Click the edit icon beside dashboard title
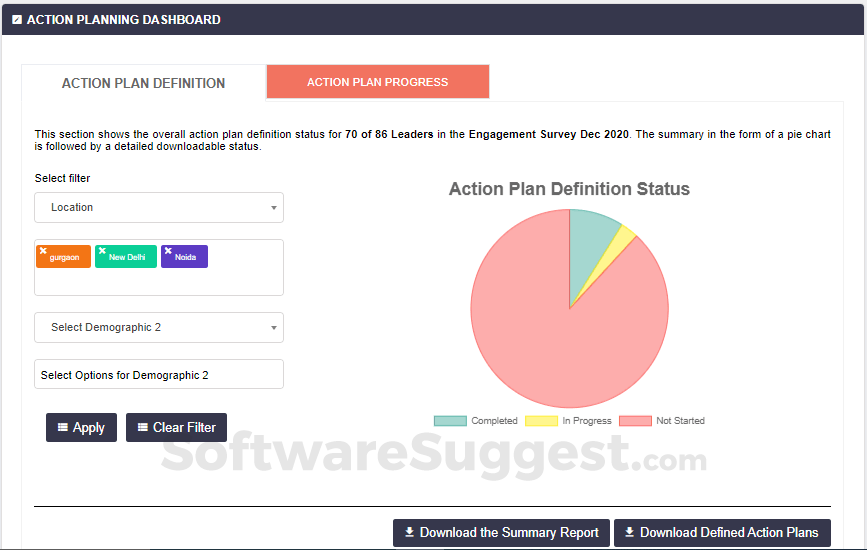Viewport: 867px width, 550px height. [x=17, y=20]
